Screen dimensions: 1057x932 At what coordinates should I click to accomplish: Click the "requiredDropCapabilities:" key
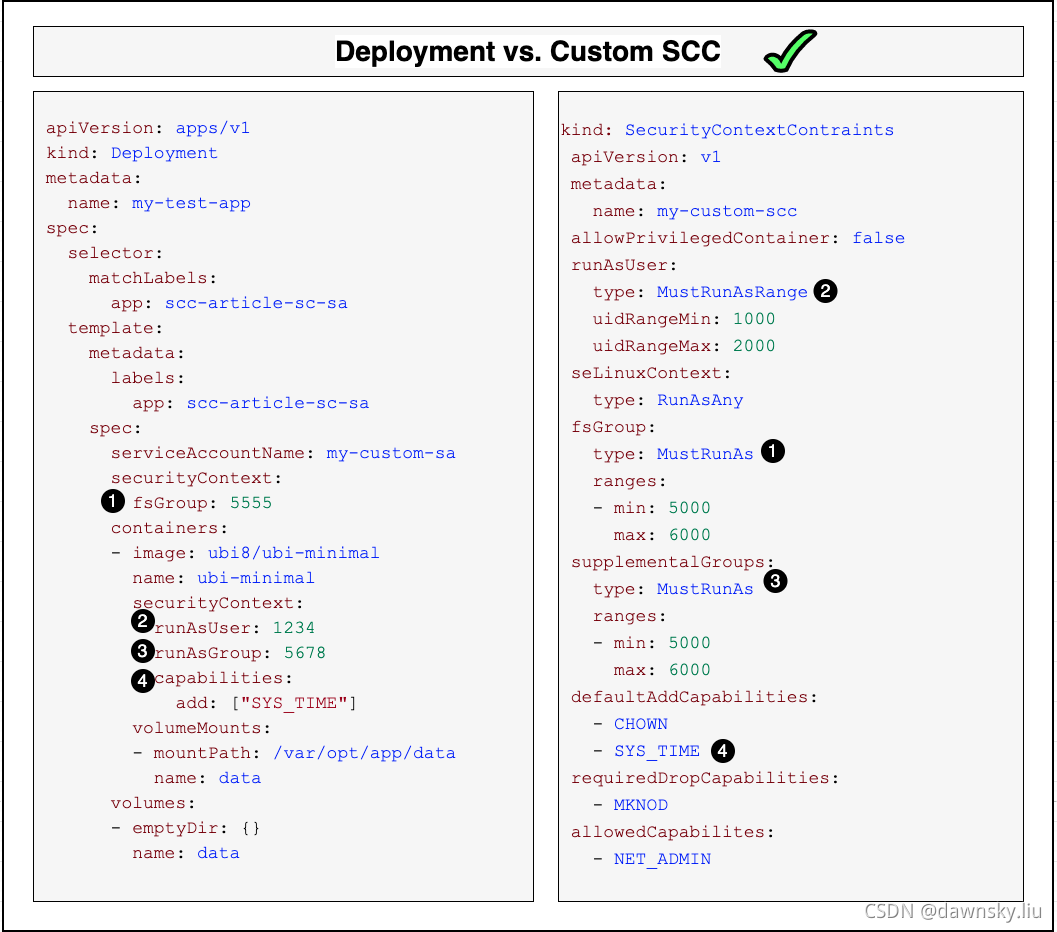pyautogui.click(x=705, y=778)
